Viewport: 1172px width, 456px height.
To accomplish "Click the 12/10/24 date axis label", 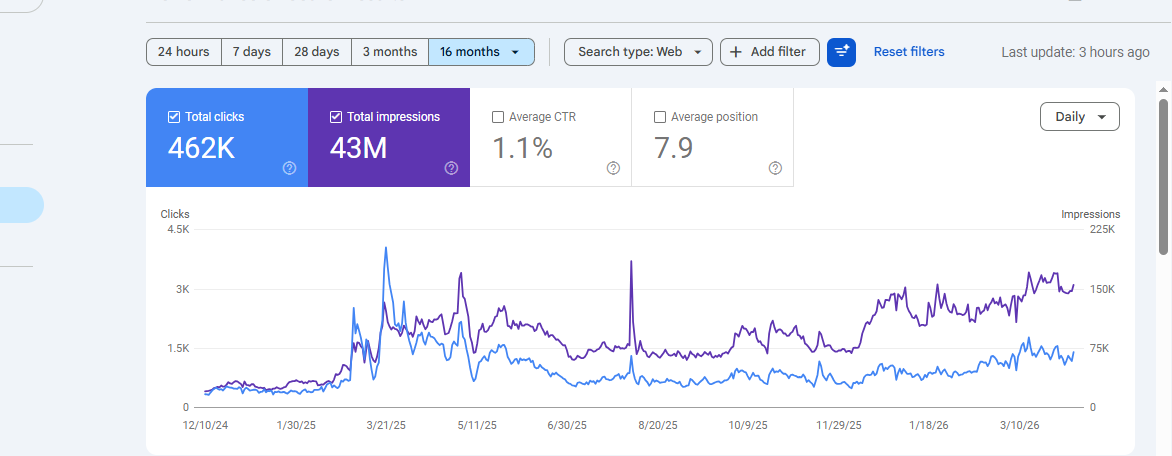I will tap(206, 425).
